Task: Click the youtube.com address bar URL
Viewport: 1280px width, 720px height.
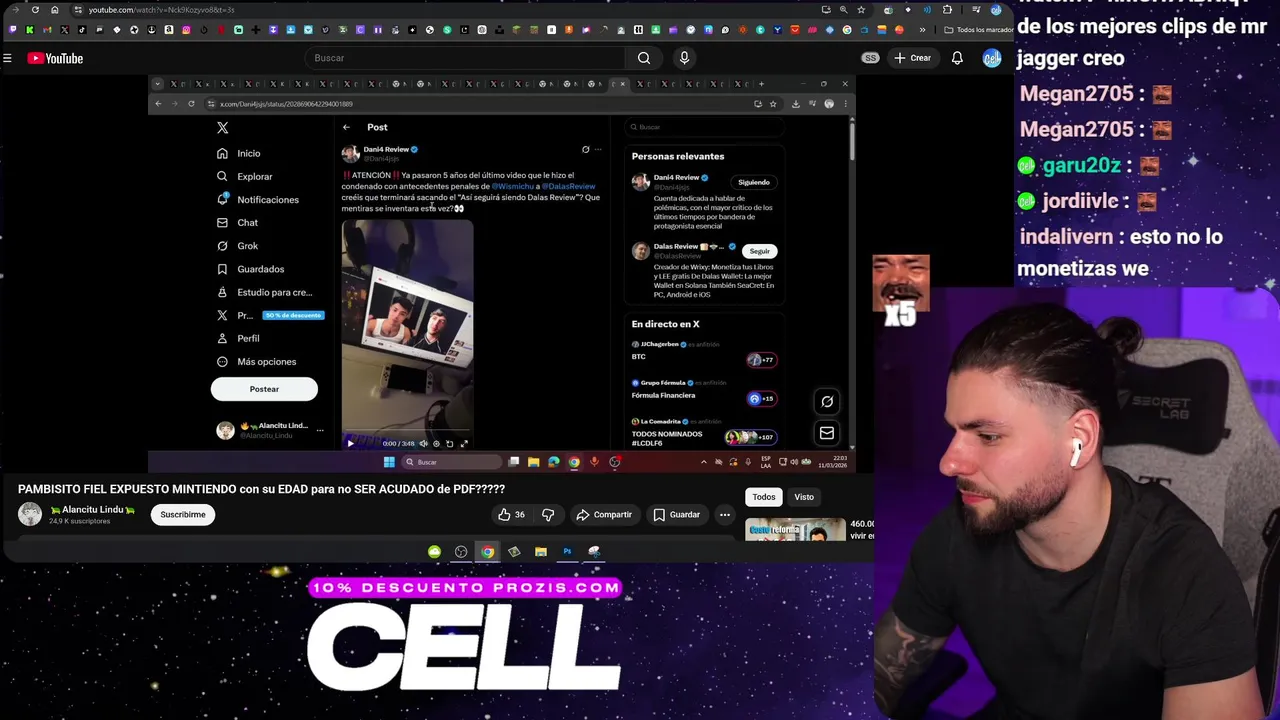Action: [x=161, y=10]
